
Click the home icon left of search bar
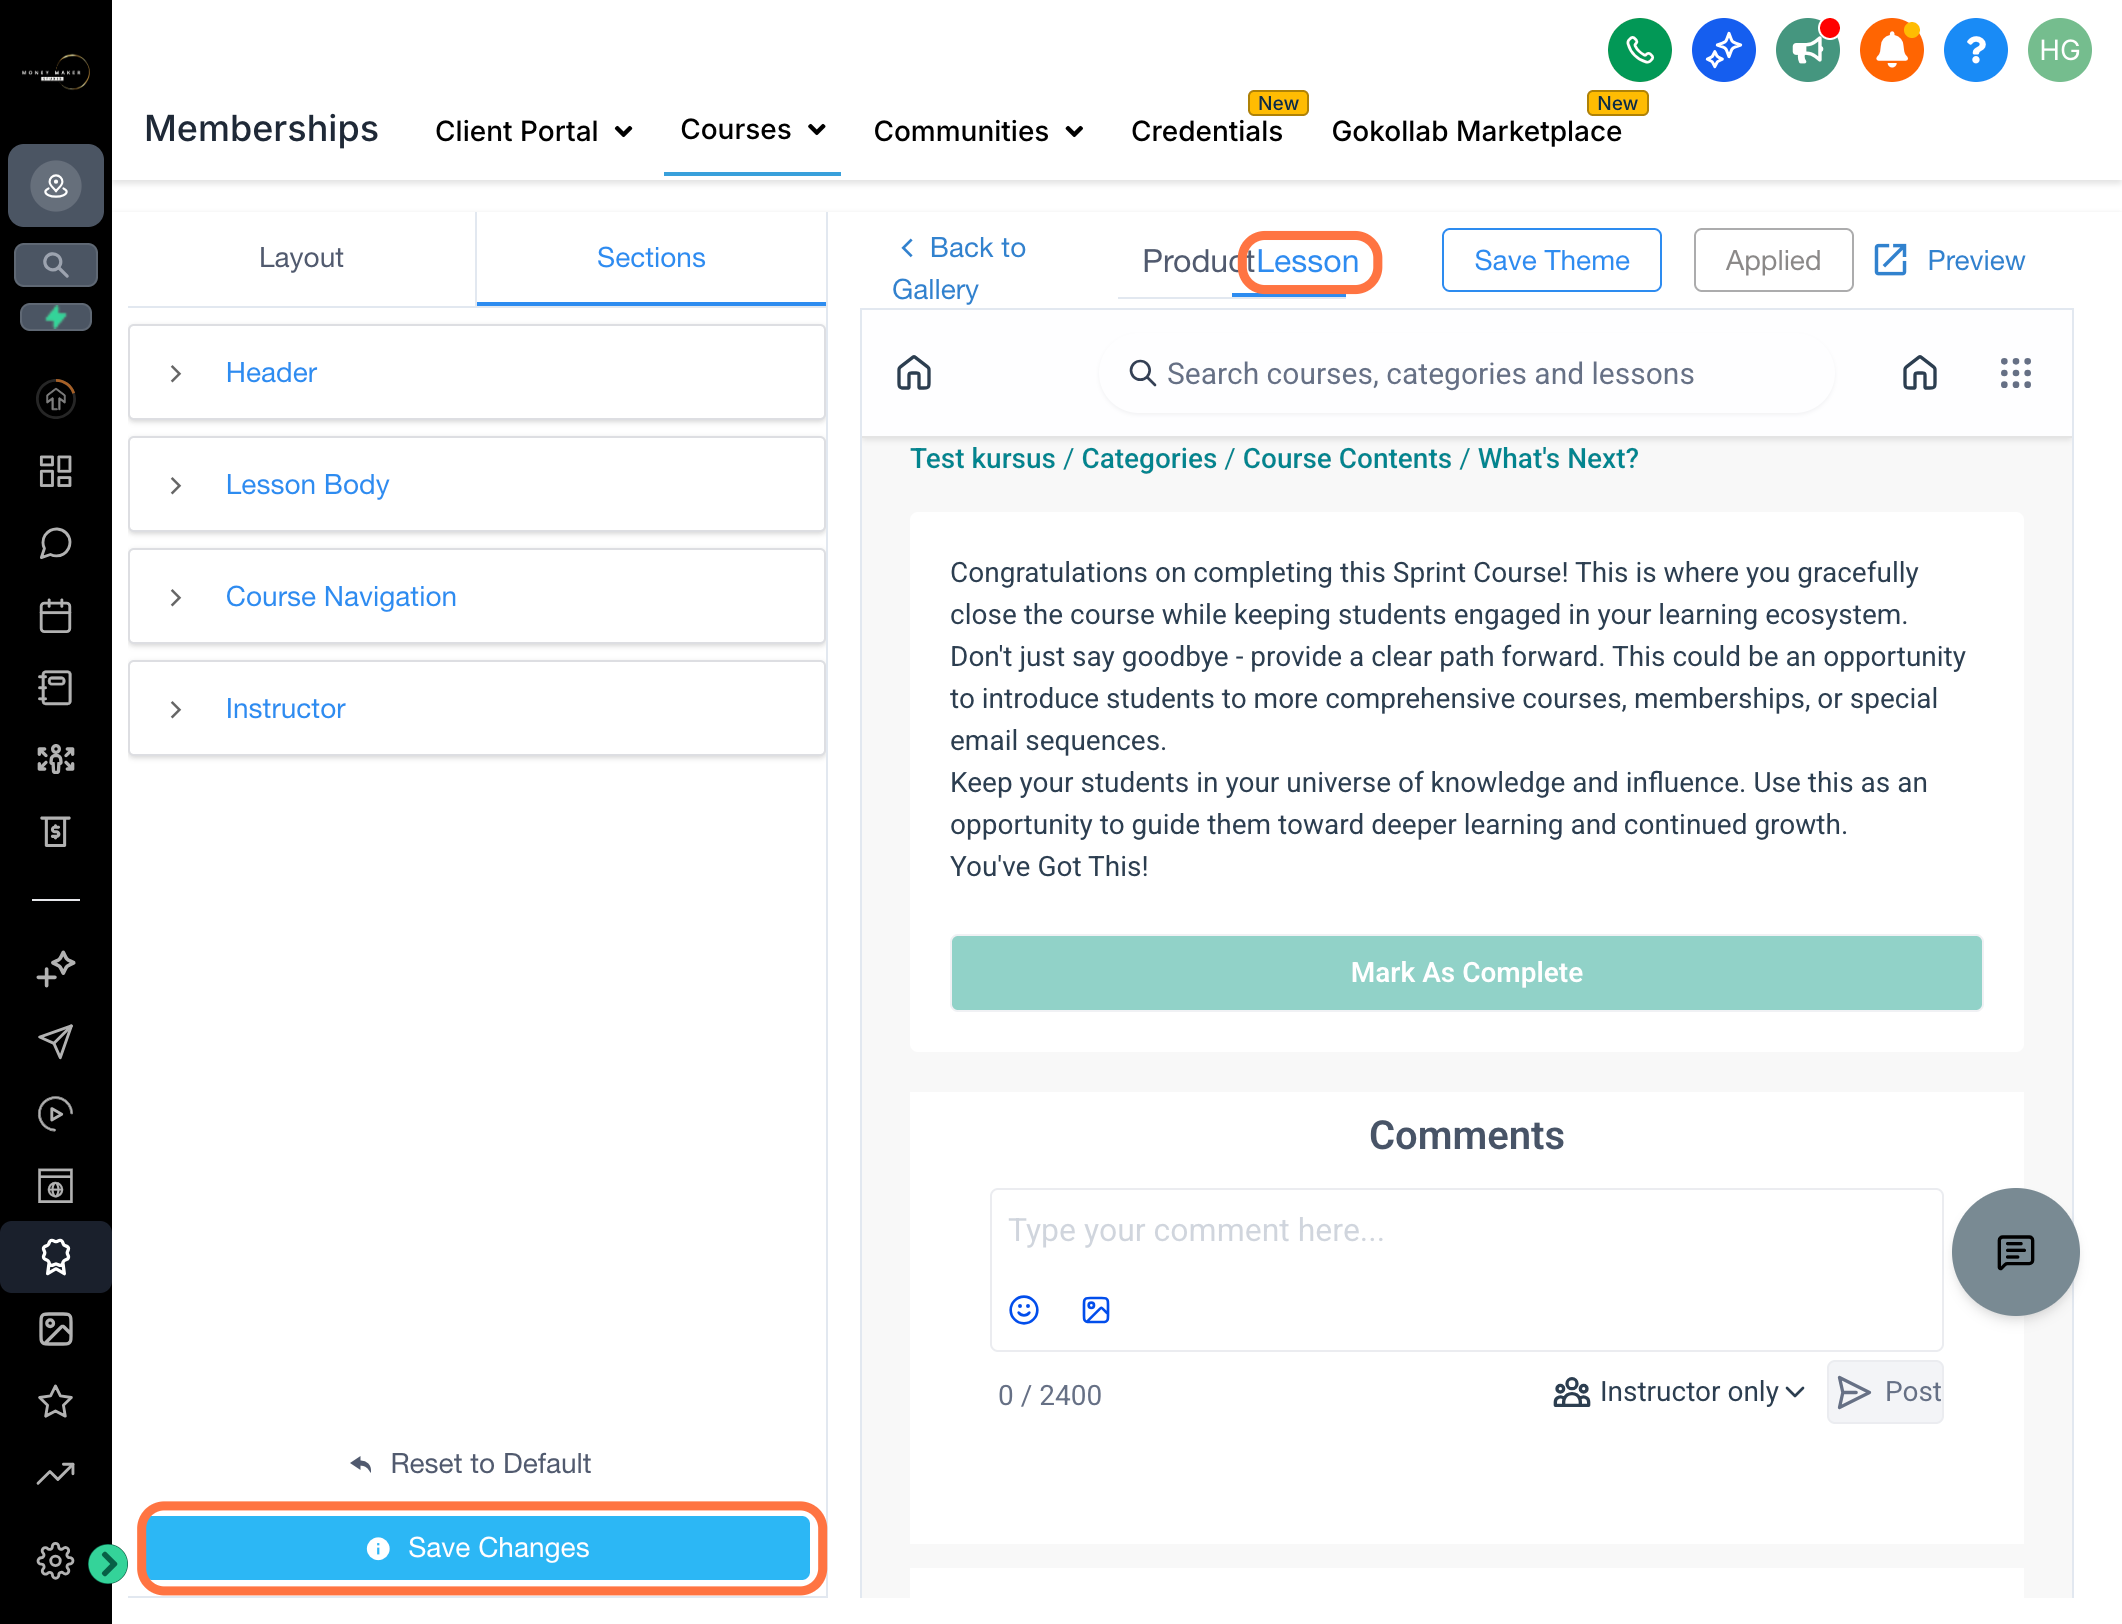(914, 373)
